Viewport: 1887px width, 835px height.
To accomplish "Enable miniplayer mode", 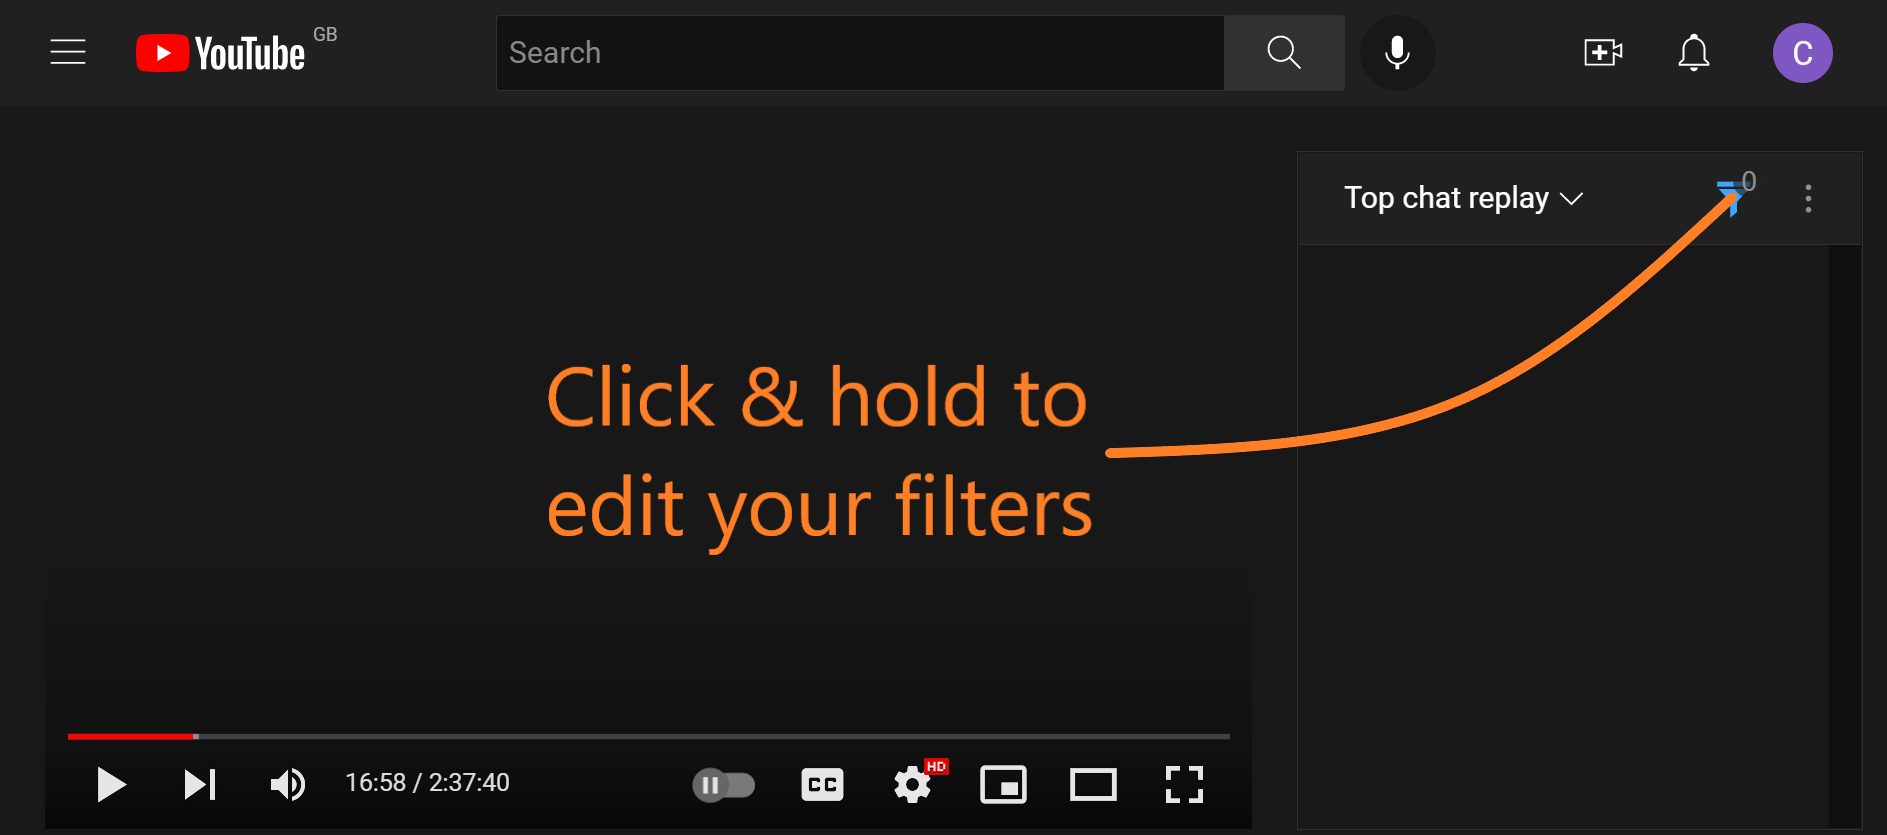I will click(1003, 785).
